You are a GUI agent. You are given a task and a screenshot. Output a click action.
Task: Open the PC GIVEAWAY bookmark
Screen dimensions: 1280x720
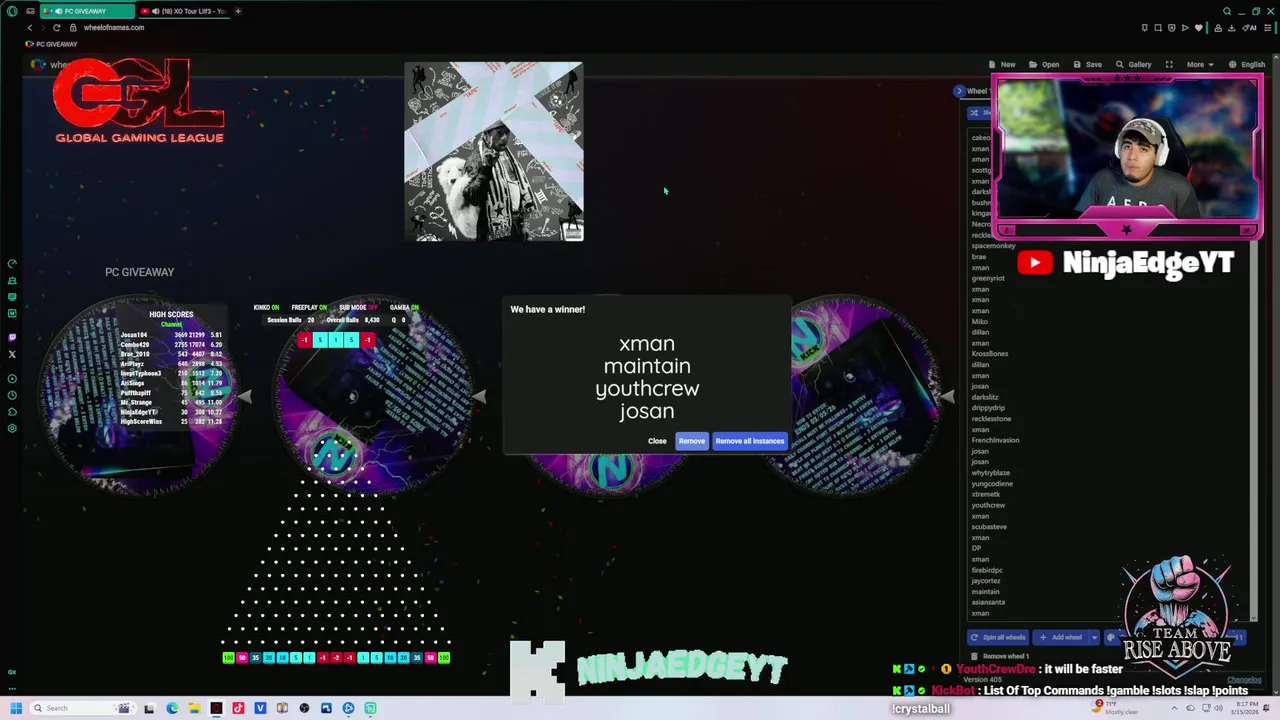tap(52, 44)
